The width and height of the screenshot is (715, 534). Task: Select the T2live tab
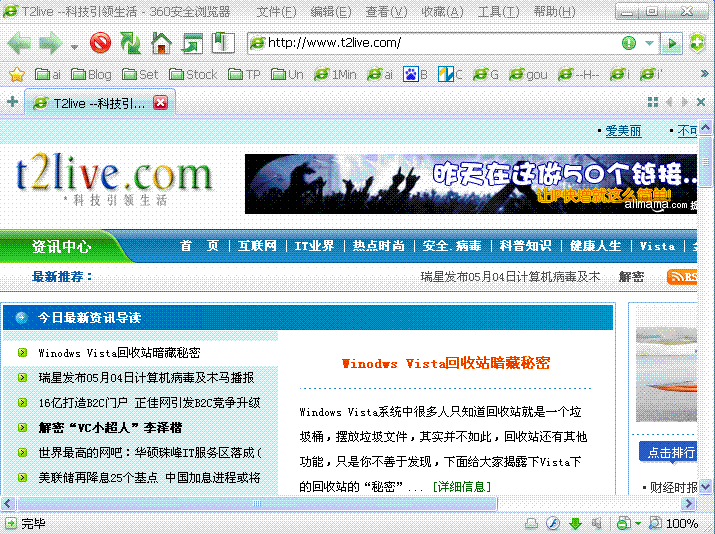99,103
